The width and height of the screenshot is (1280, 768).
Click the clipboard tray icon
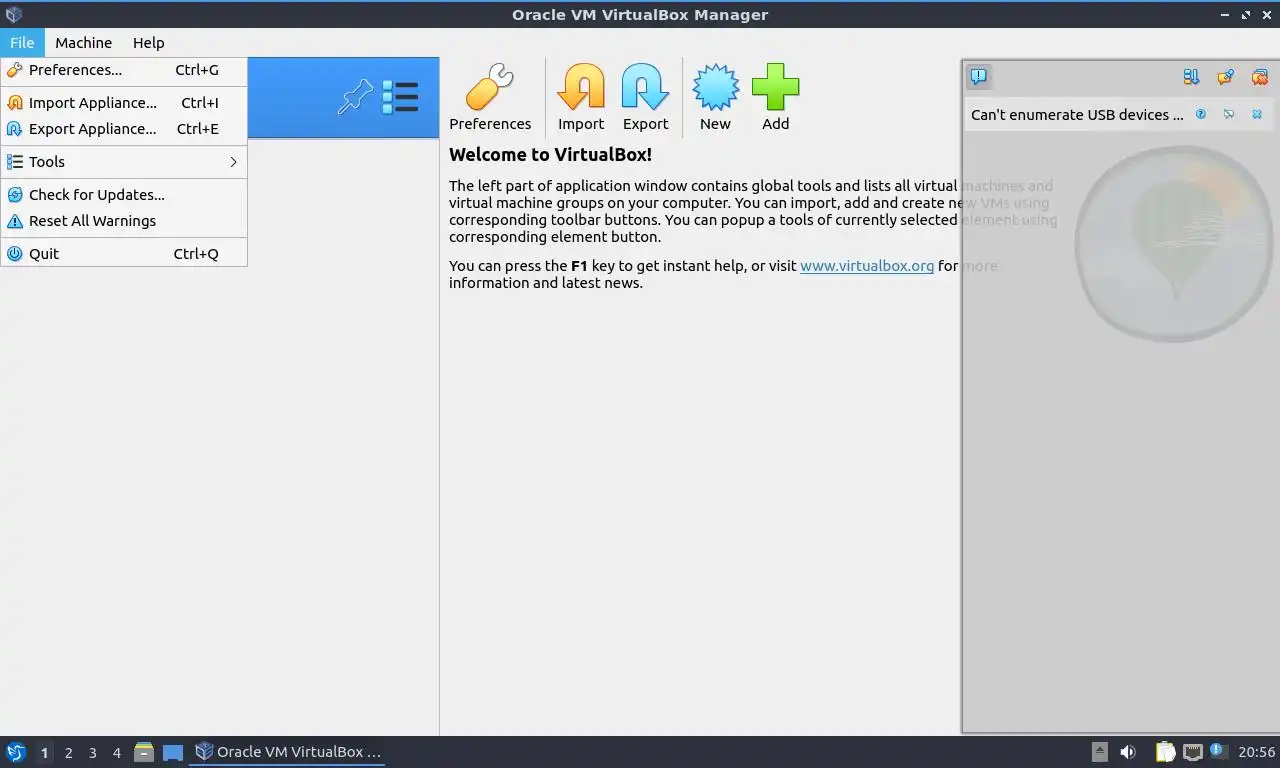1165,752
